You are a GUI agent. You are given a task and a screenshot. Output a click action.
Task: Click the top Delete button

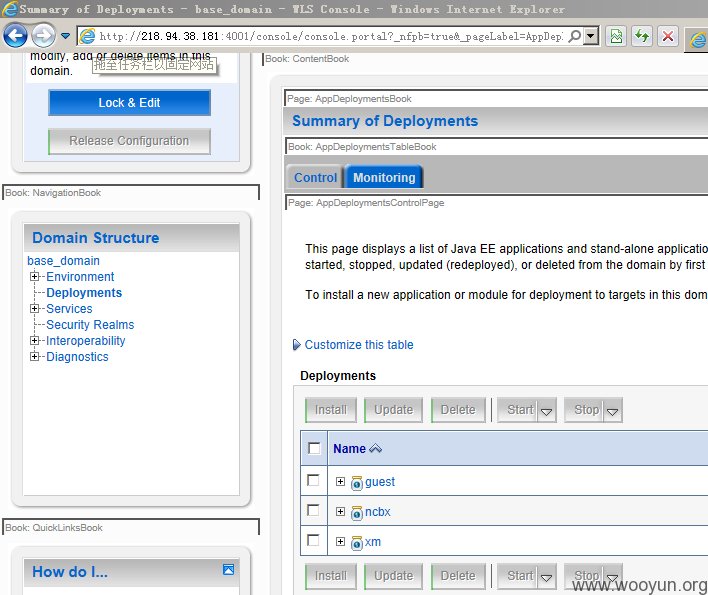click(458, 409)
